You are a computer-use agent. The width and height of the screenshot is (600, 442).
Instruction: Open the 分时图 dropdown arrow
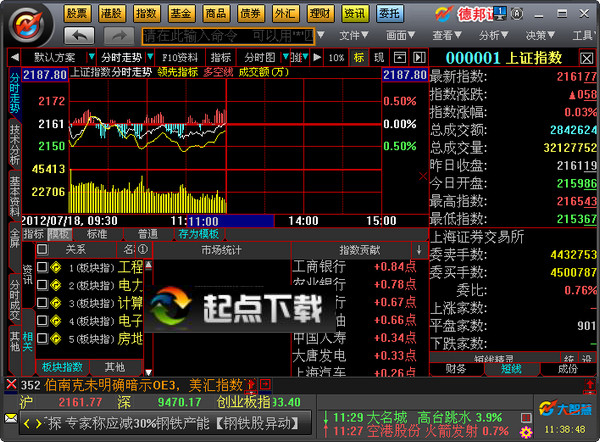285,57
